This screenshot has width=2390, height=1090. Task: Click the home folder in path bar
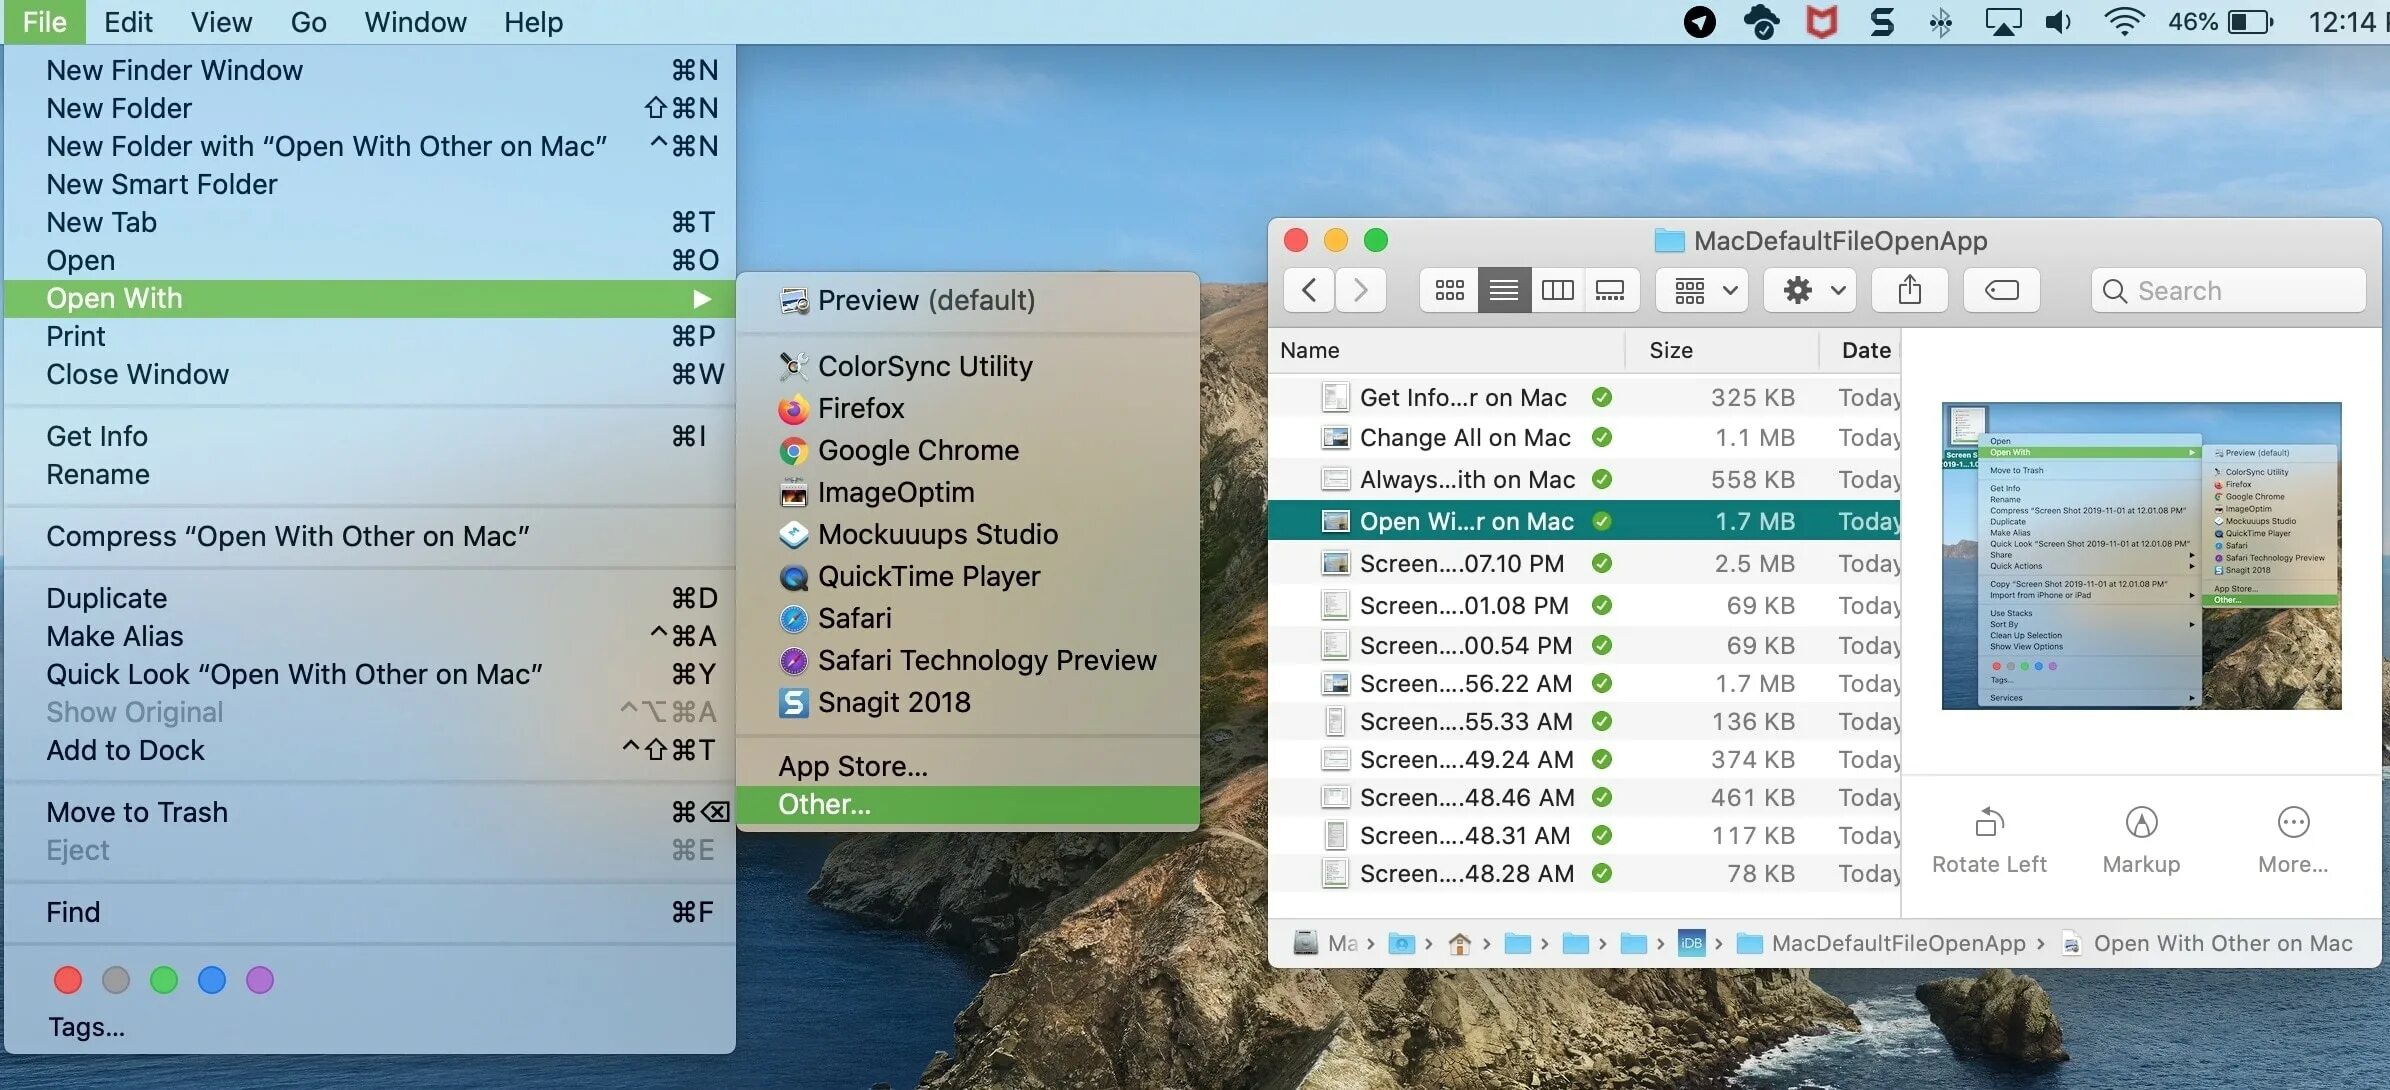(x=1459, y=943)
